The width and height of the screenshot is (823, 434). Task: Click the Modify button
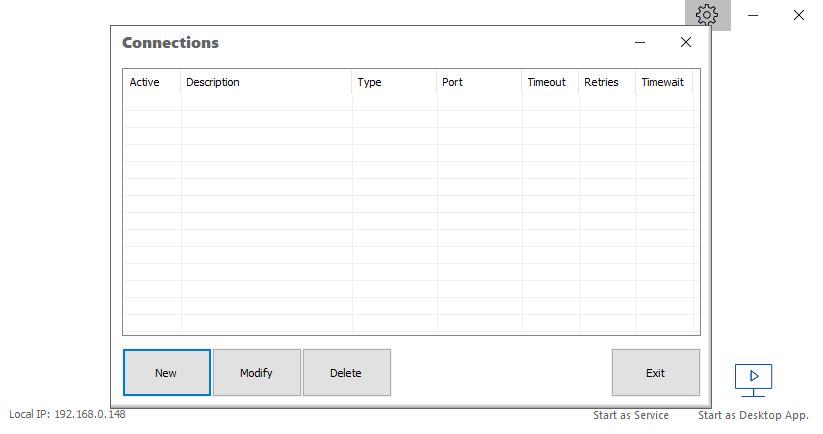(256, 373)
